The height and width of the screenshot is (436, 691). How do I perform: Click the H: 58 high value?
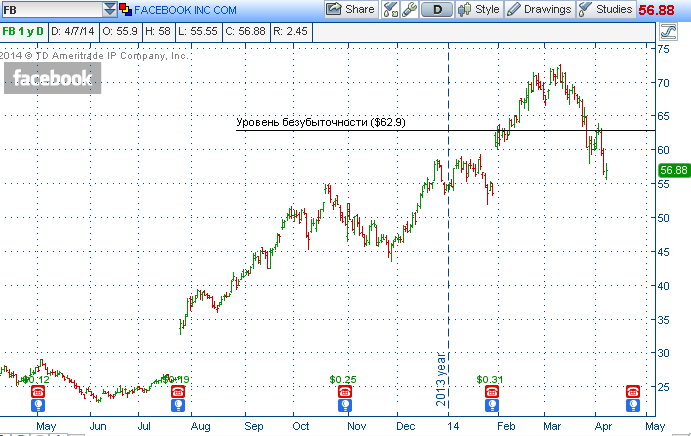[x=158, y=31]
